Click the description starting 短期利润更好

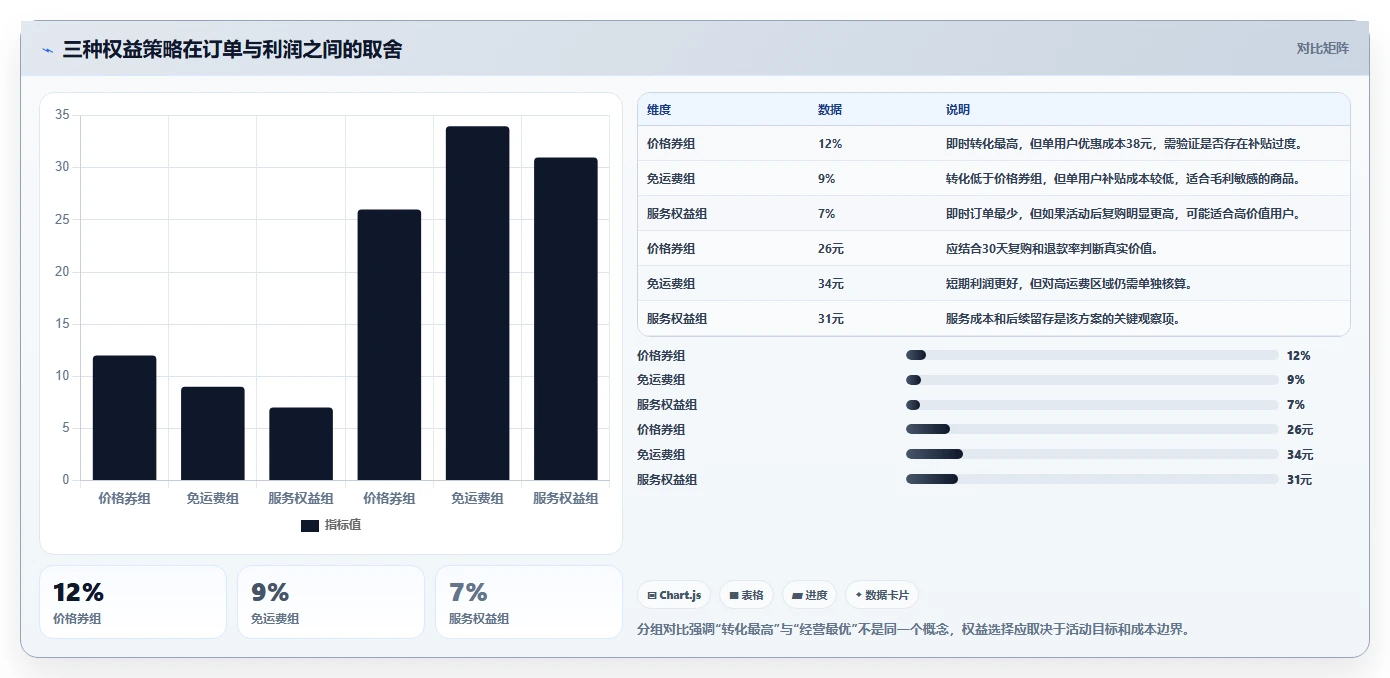1069,284
